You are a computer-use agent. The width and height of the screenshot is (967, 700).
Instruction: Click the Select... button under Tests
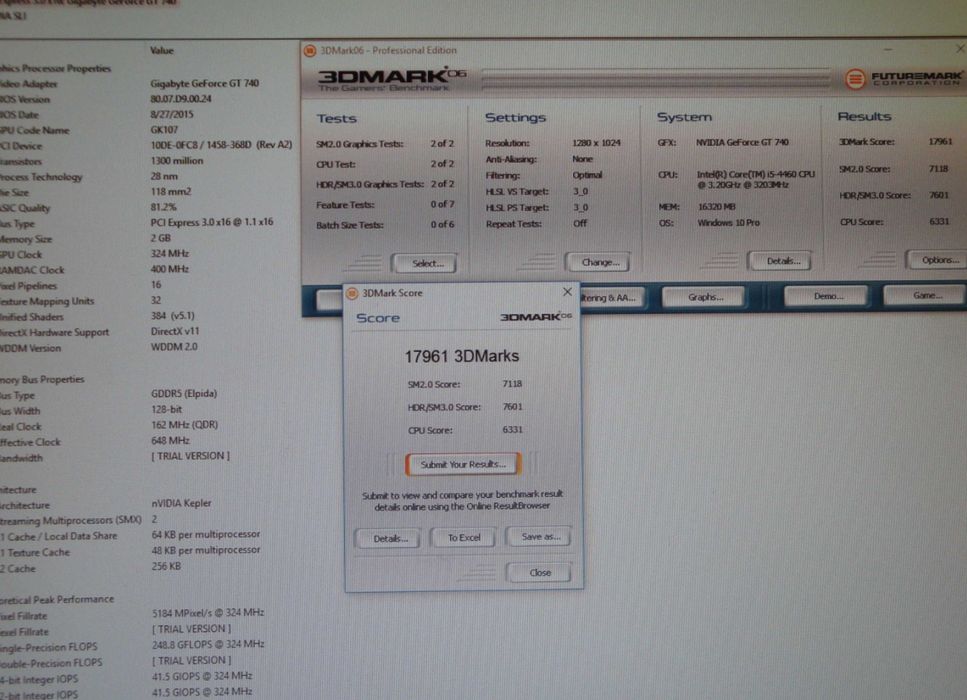(426, 263)
